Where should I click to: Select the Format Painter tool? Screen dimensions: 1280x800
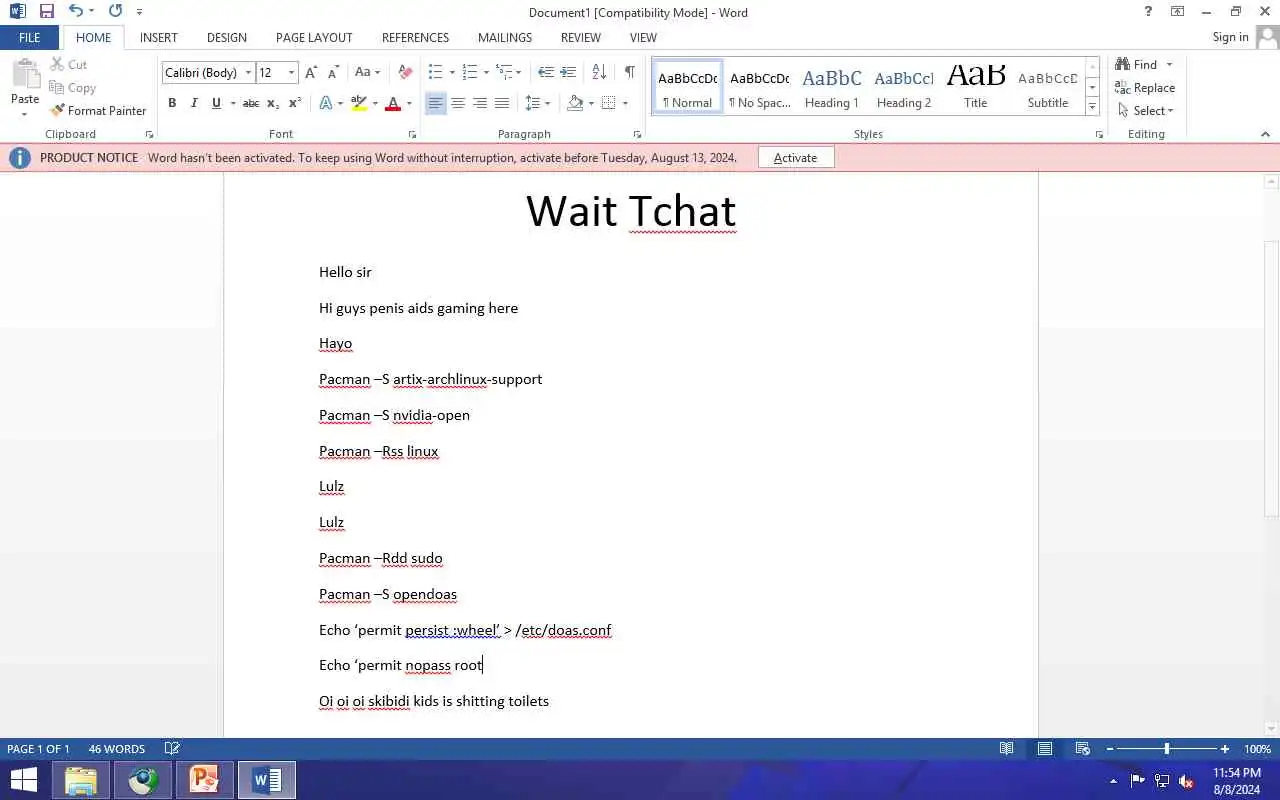[x=99, y=111]
